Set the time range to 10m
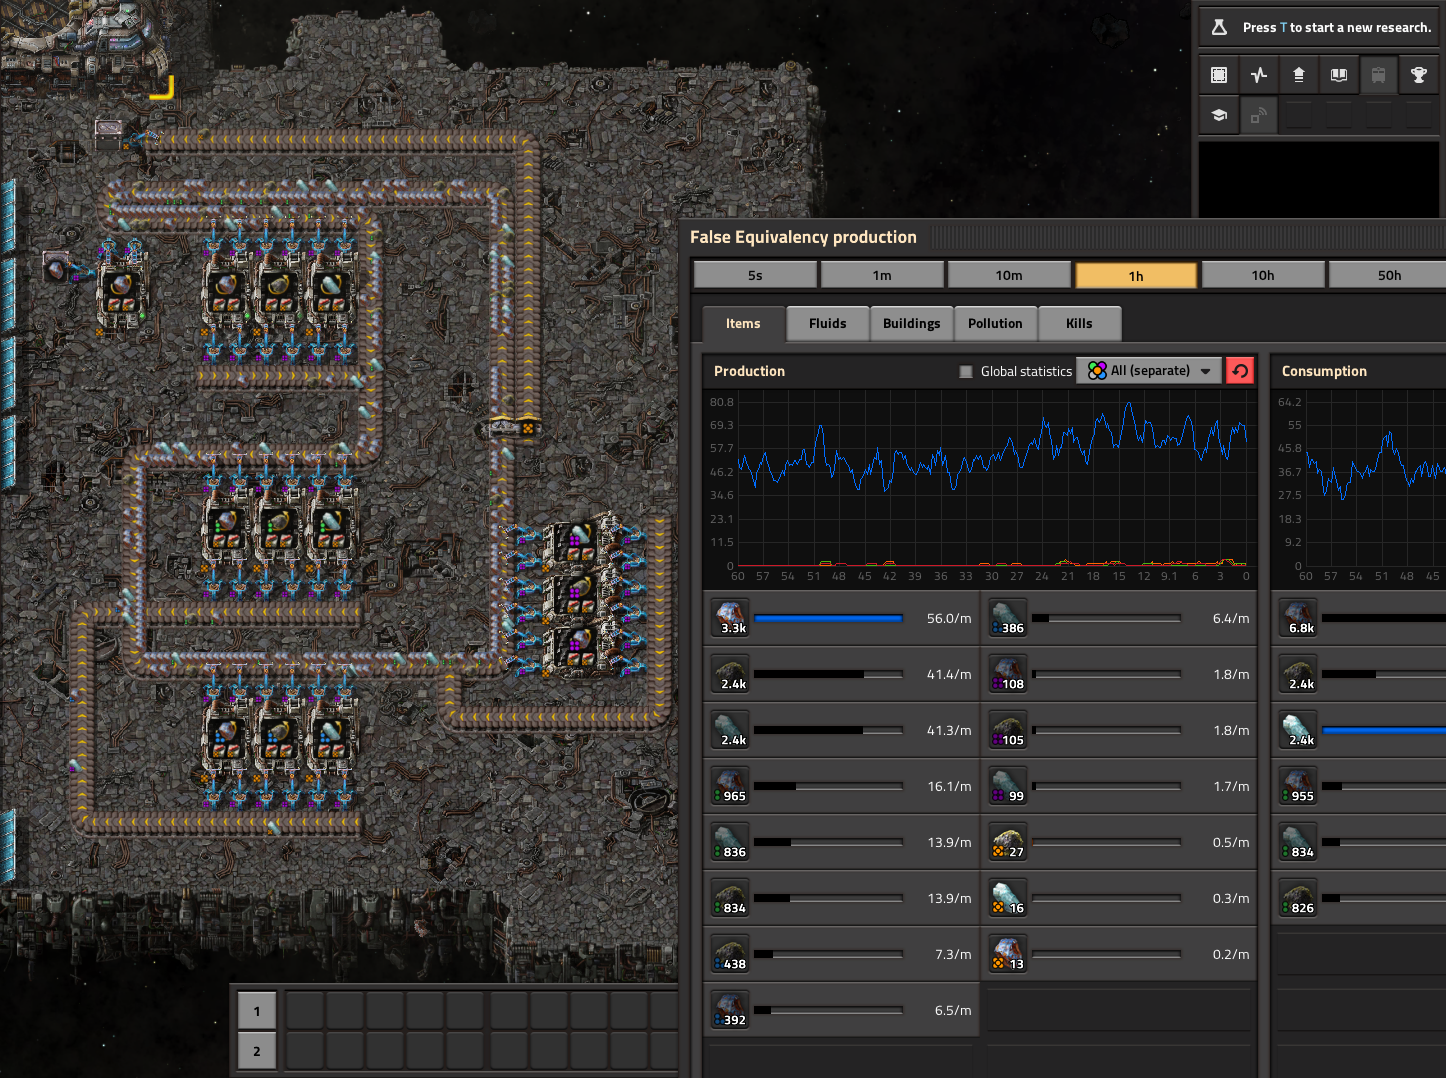 tap(1009, 275)
